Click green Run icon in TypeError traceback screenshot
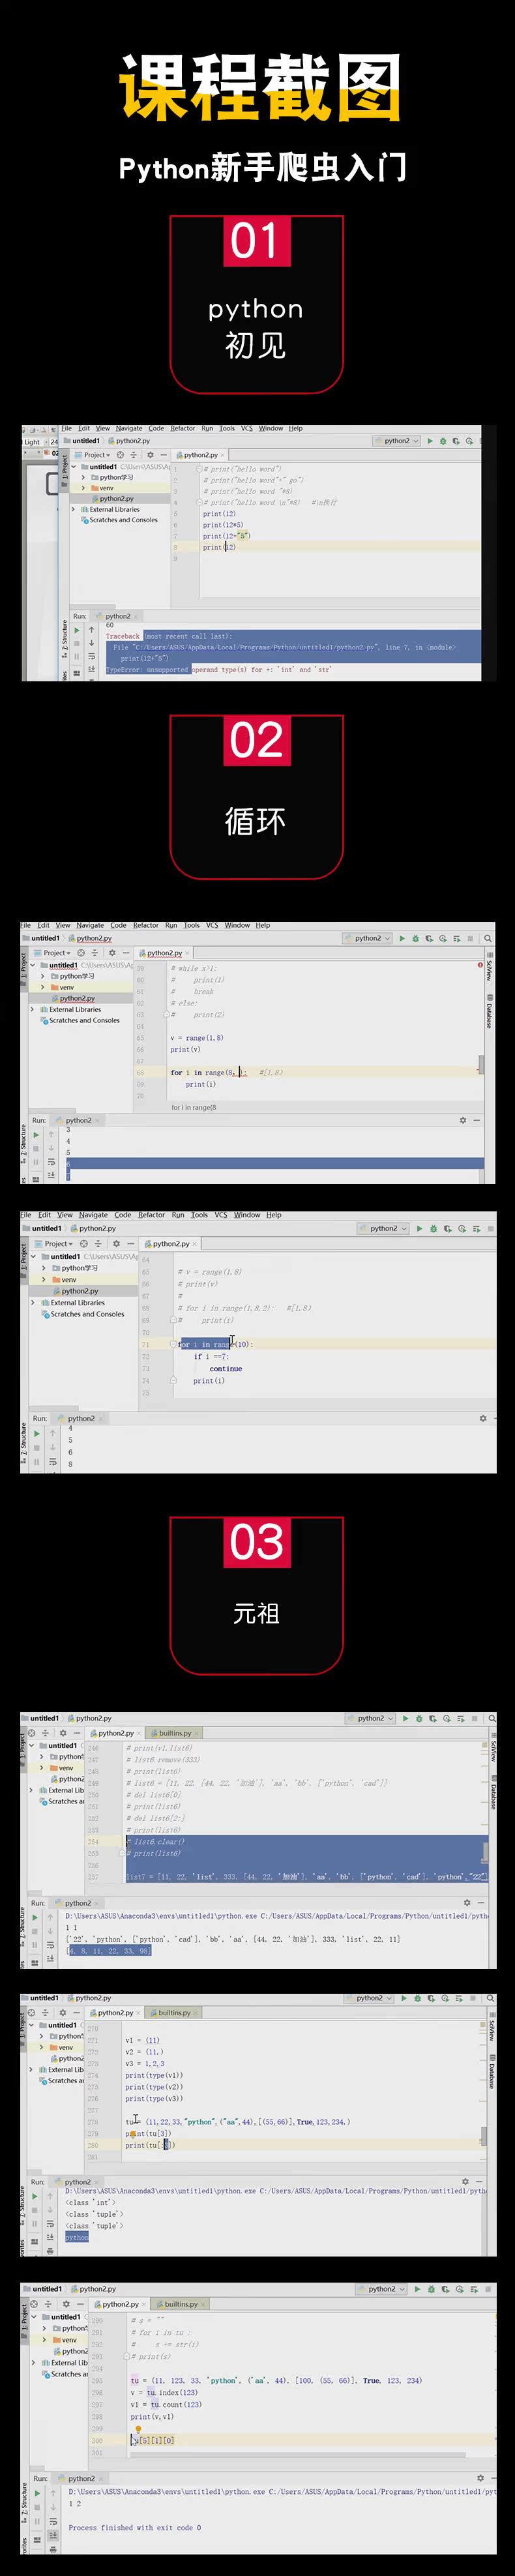This screenshot has height=2576, width=515. click(x=430, y=441)
